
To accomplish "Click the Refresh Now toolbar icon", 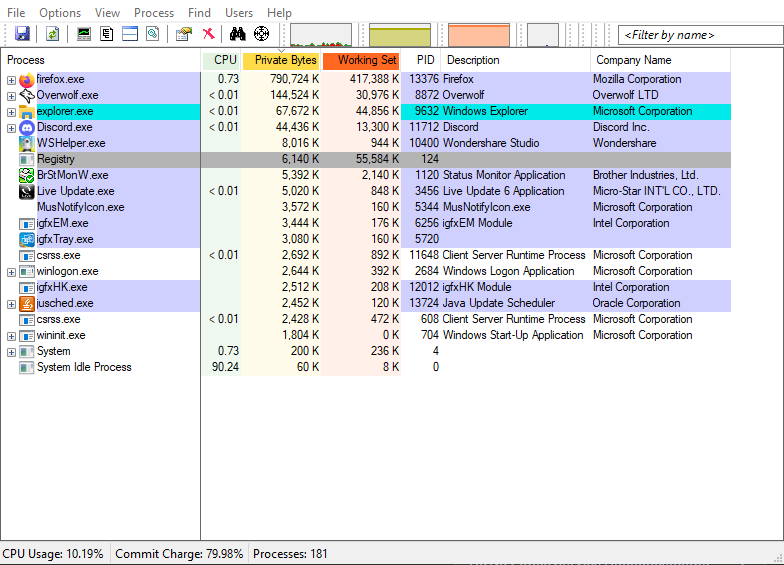I will tap(52, 34).
